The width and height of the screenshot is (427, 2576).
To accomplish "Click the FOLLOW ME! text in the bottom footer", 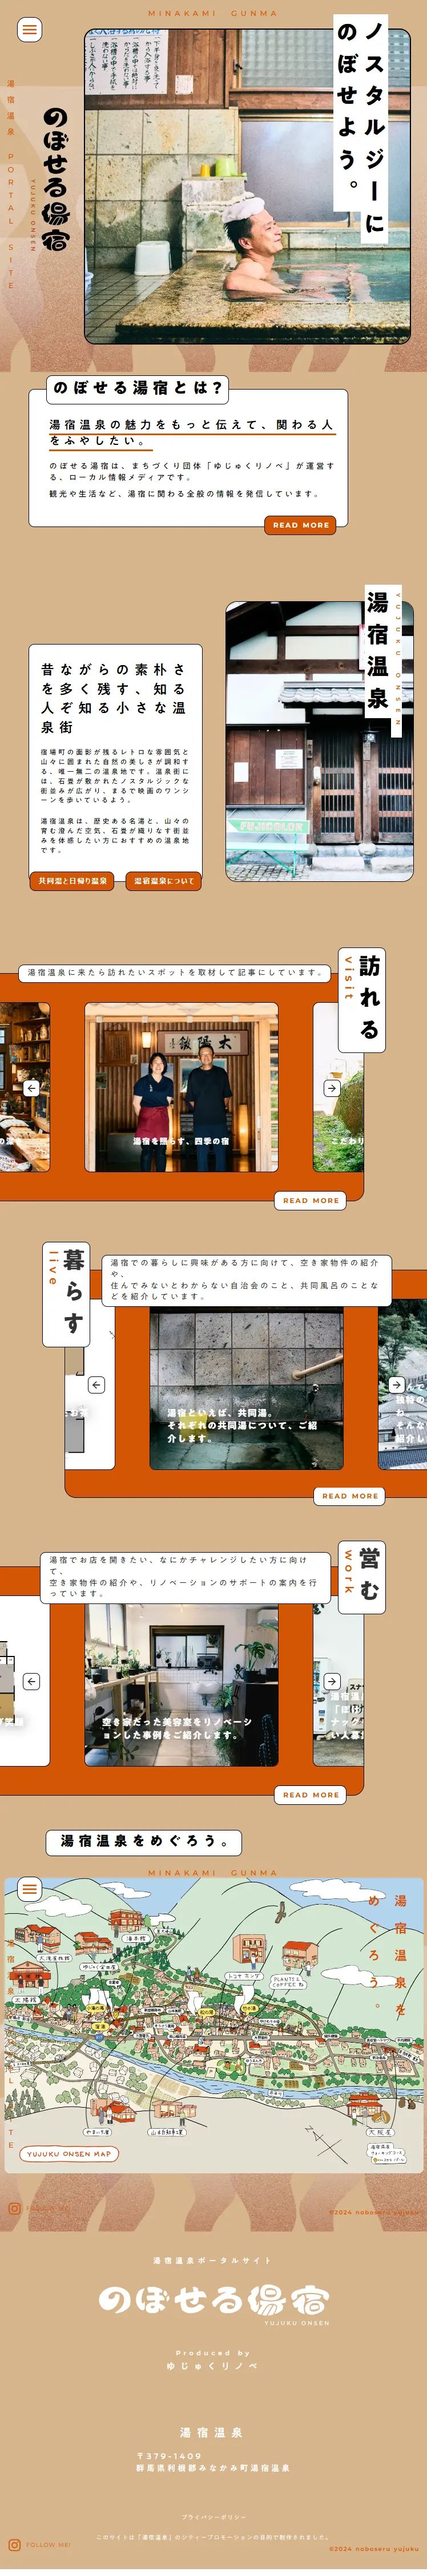I will click(48, 2545).
